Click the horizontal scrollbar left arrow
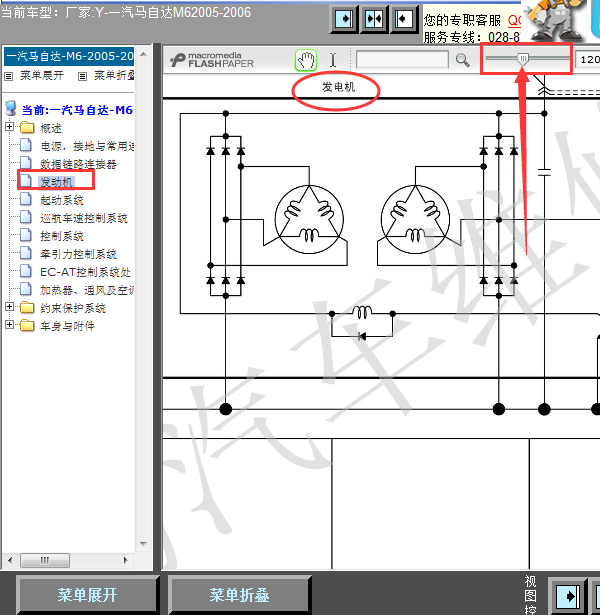600x615 pixels. point(10,560)
